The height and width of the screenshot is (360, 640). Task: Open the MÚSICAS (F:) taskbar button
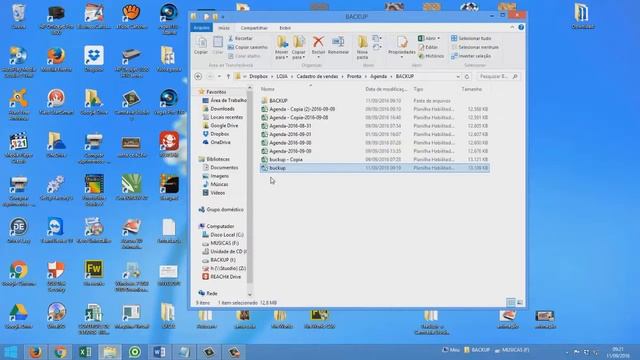(512, 350)
